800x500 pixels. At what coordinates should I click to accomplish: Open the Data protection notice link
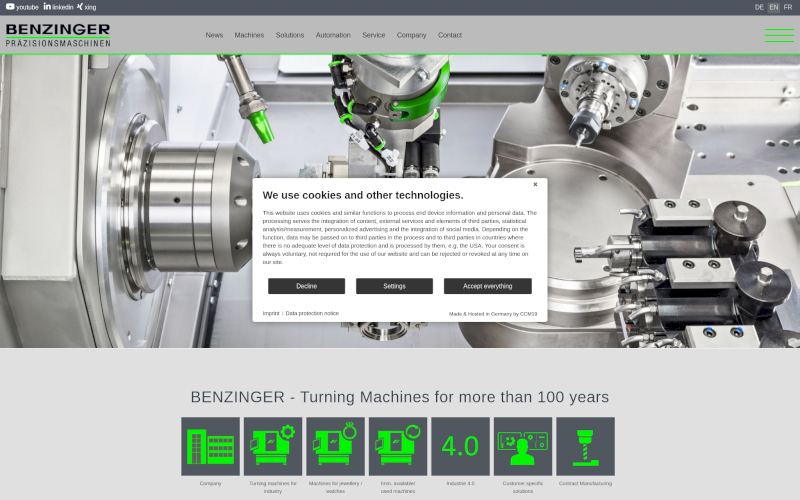click(312, 313)
